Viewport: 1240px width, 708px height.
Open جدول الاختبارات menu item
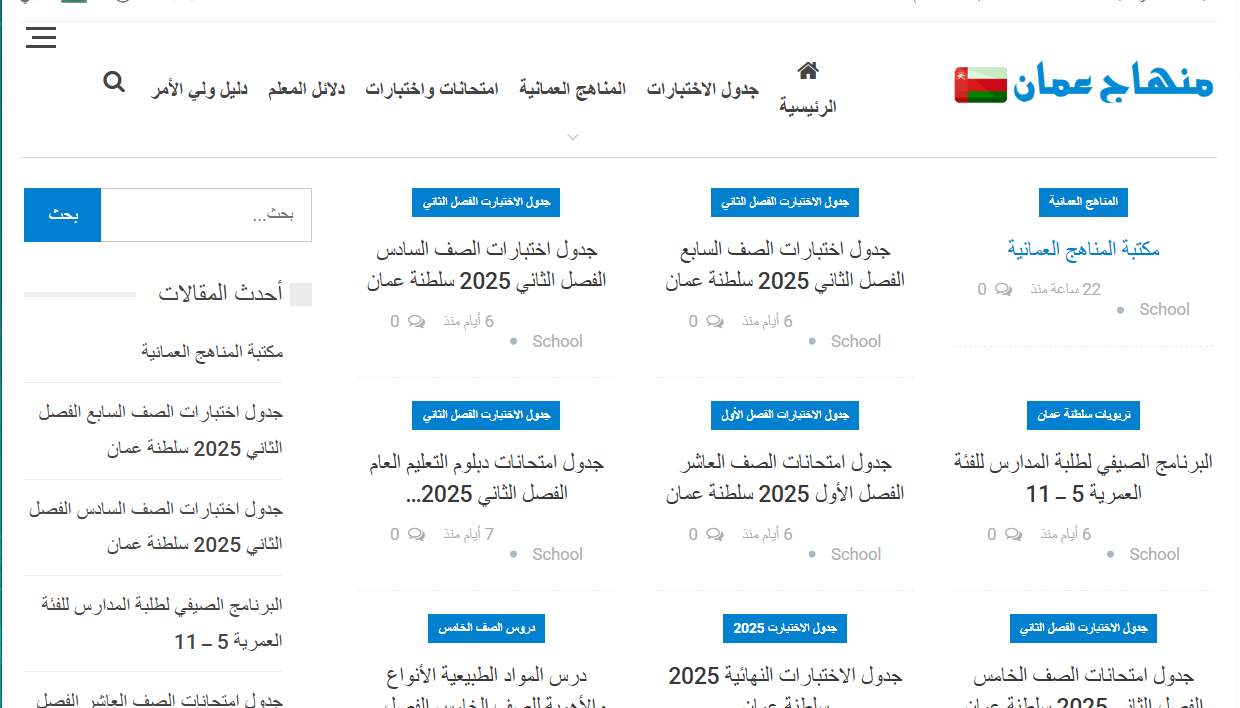pos(702,89)
